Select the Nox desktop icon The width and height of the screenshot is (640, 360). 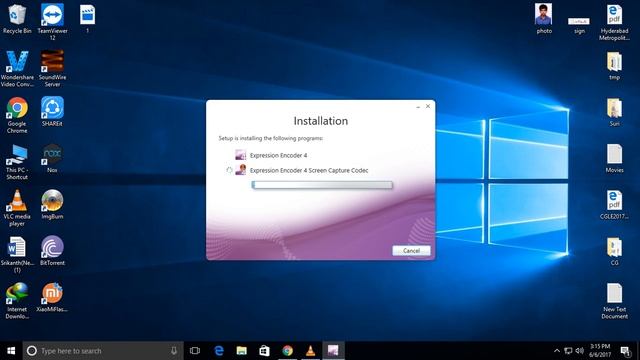click(x=52, y=158)
